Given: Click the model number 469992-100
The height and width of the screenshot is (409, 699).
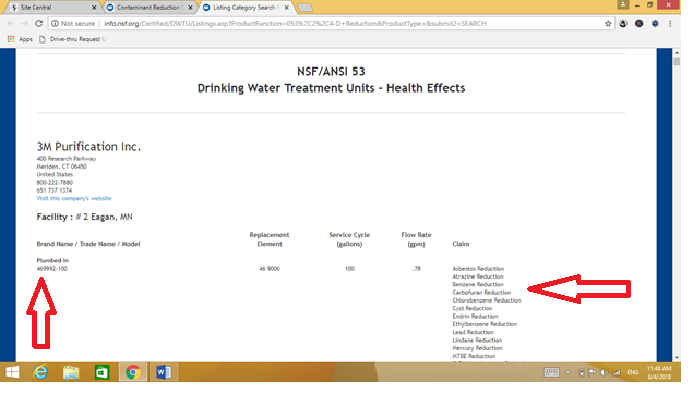Looking at the screenshot, I should tap(52, 269).
